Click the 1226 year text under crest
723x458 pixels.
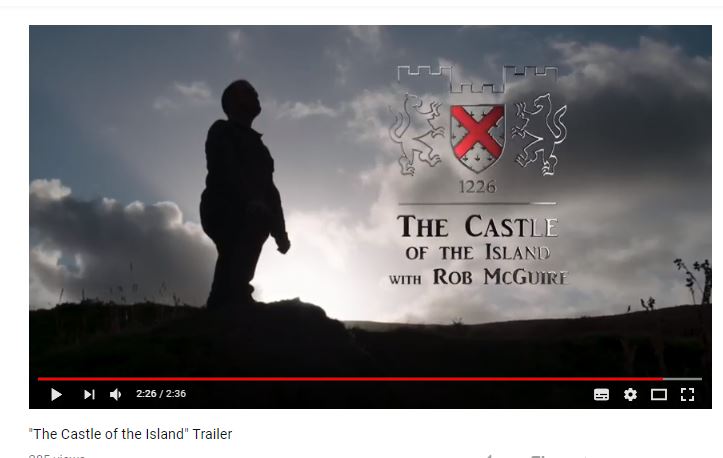(x=477, y=187)
